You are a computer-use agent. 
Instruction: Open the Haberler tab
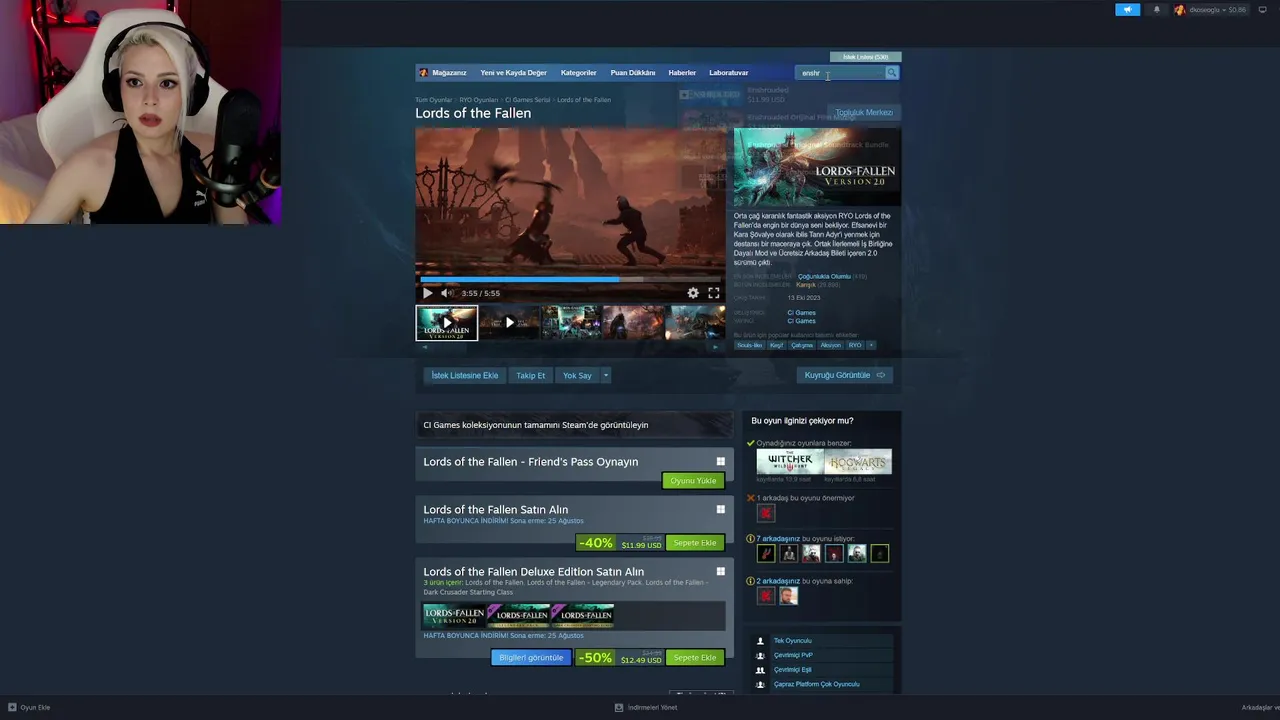(x=682, y=73)
